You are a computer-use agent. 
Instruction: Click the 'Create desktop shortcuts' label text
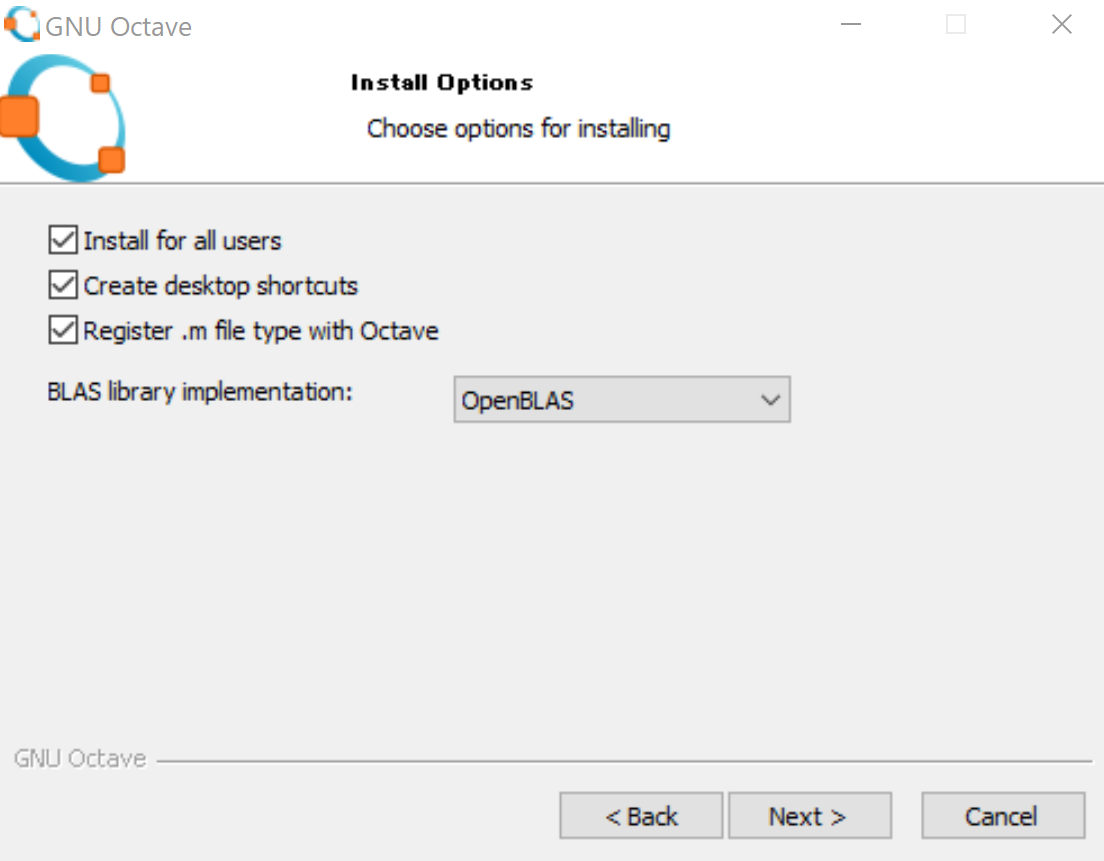click(x=220, y=286)
